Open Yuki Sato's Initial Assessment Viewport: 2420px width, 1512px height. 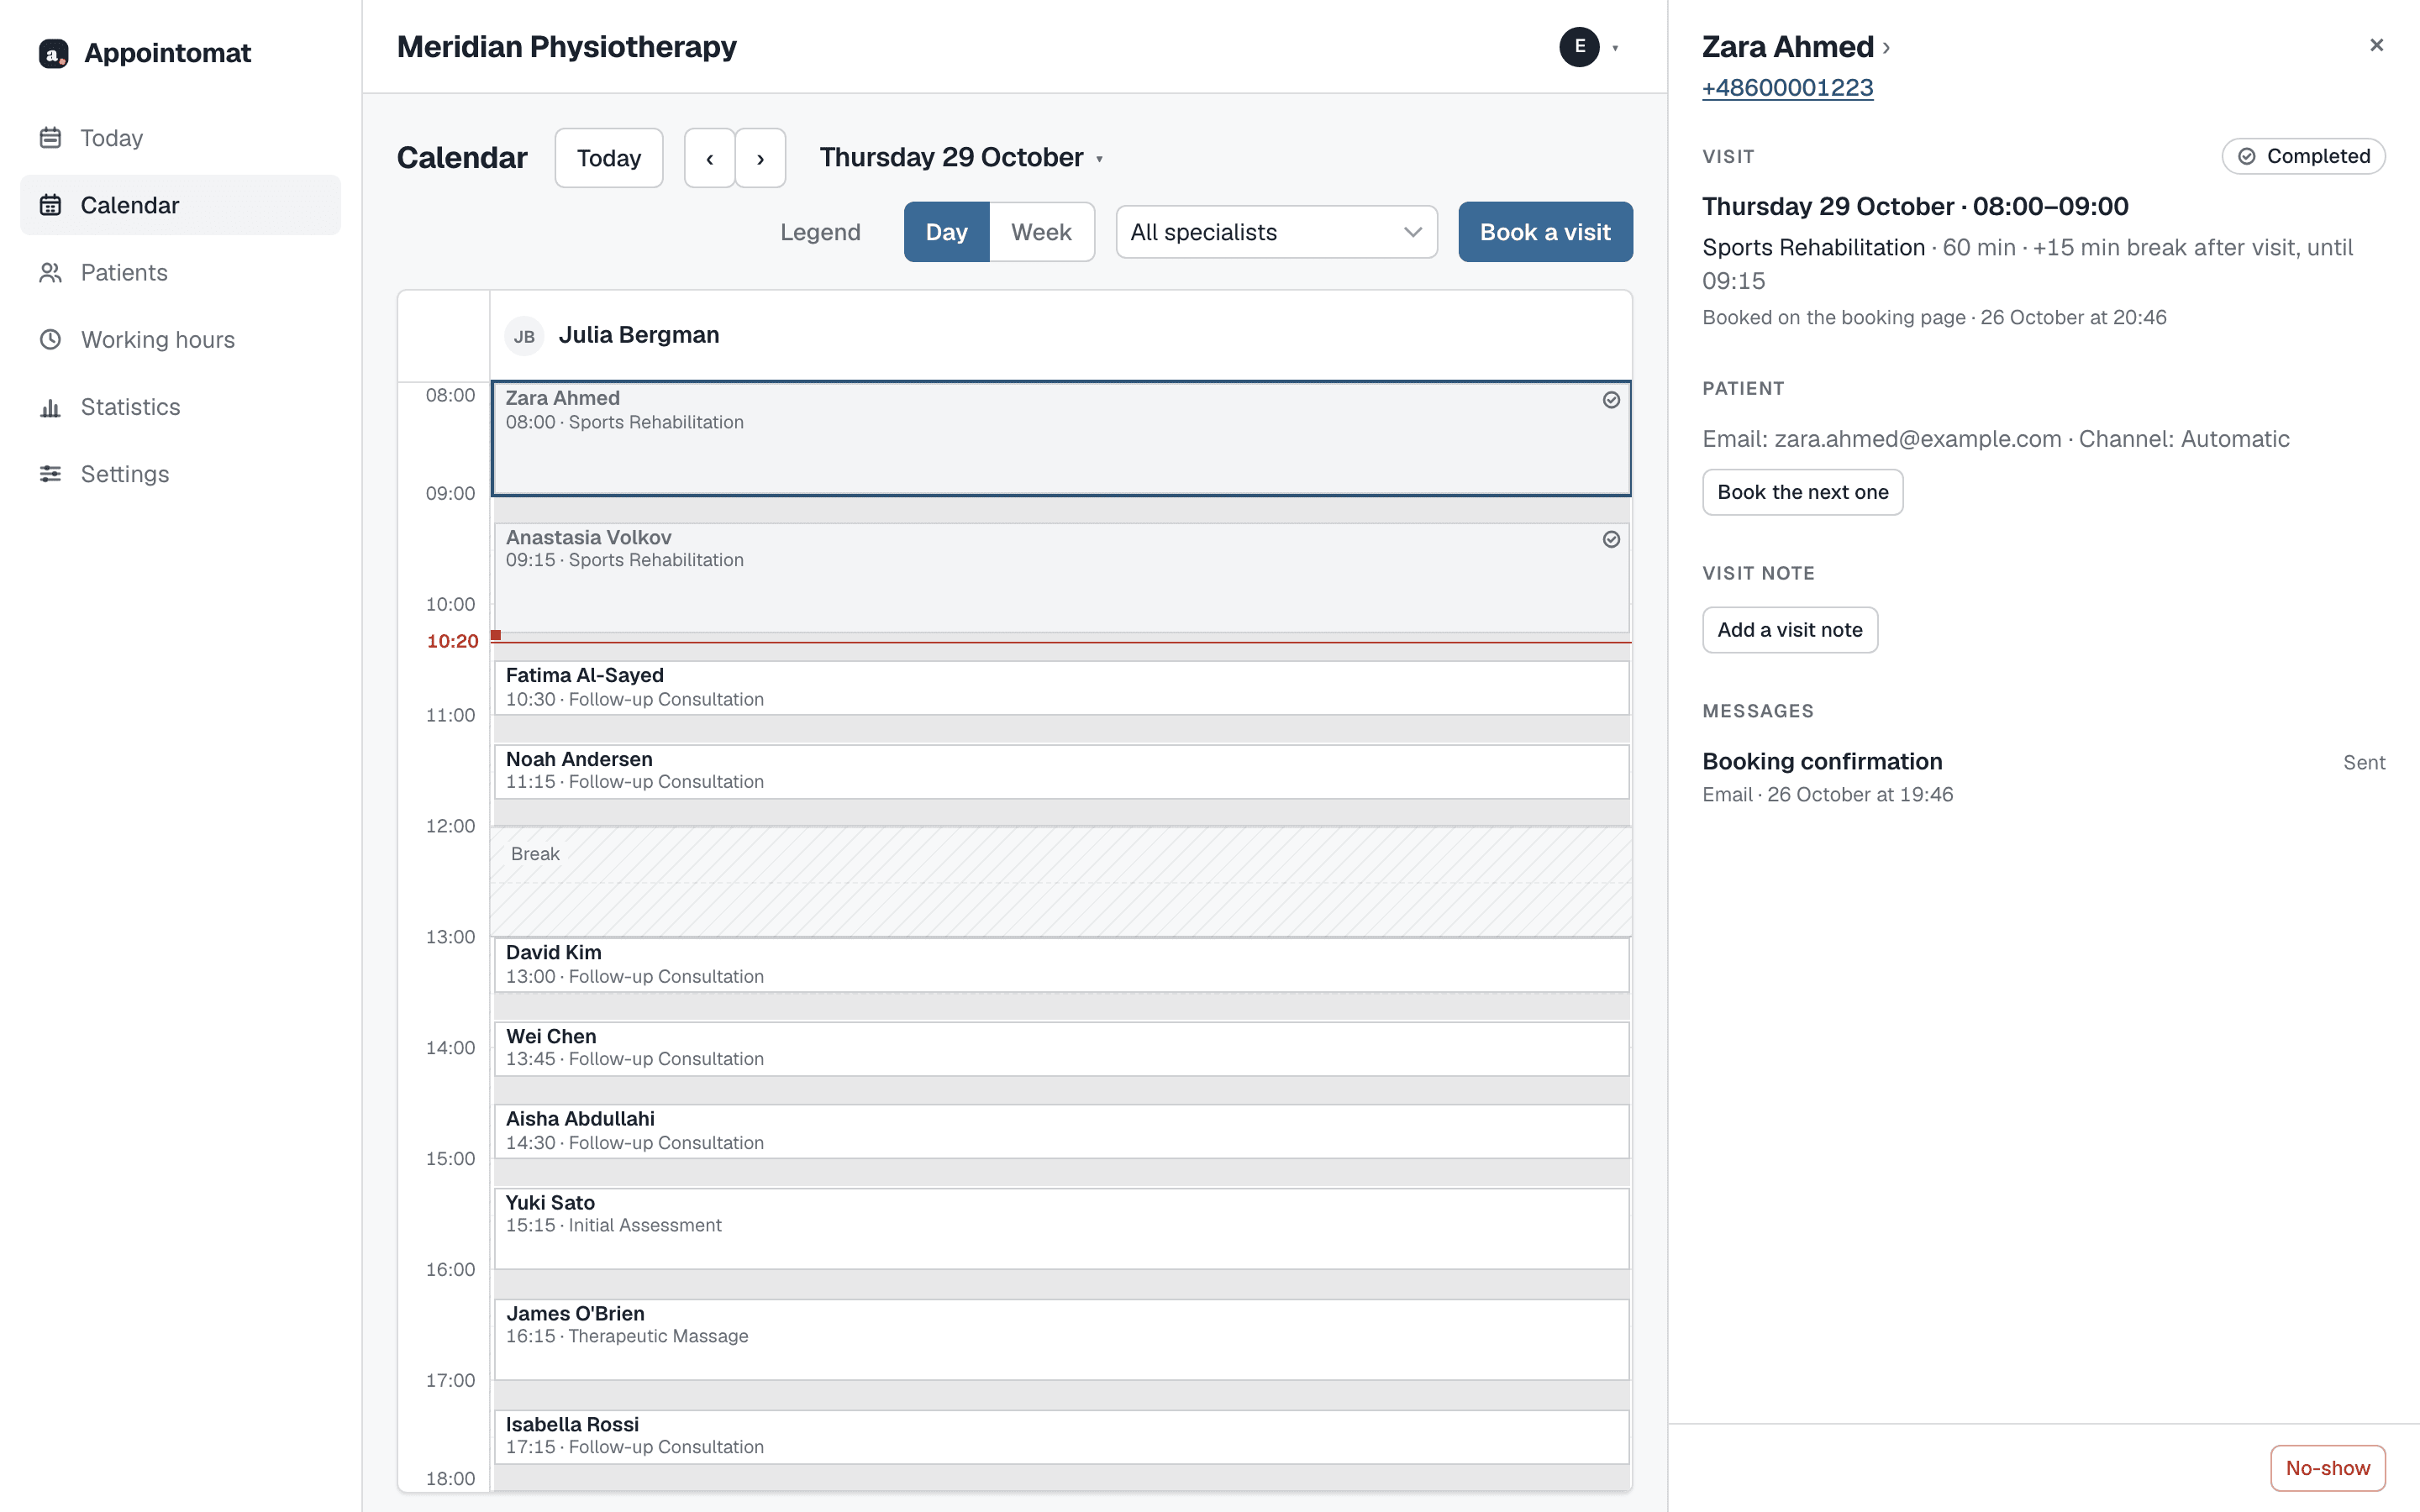tap(1061, 1228)
